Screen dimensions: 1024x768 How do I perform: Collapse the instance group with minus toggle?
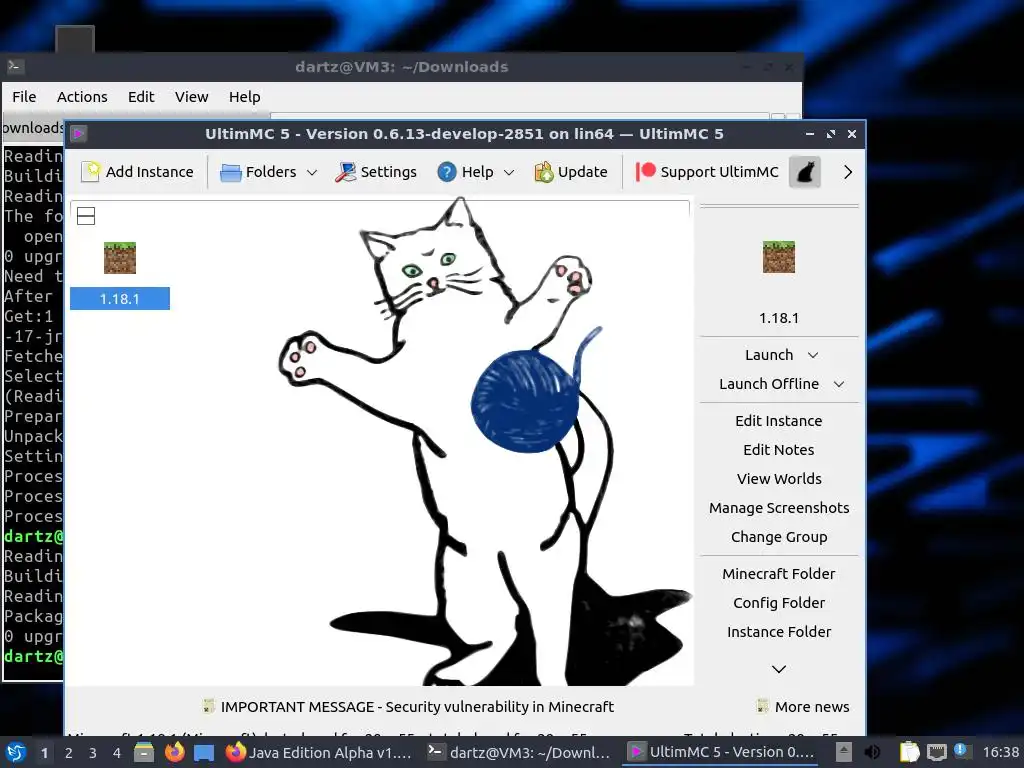pyautogui.click(x=86, y=216)
